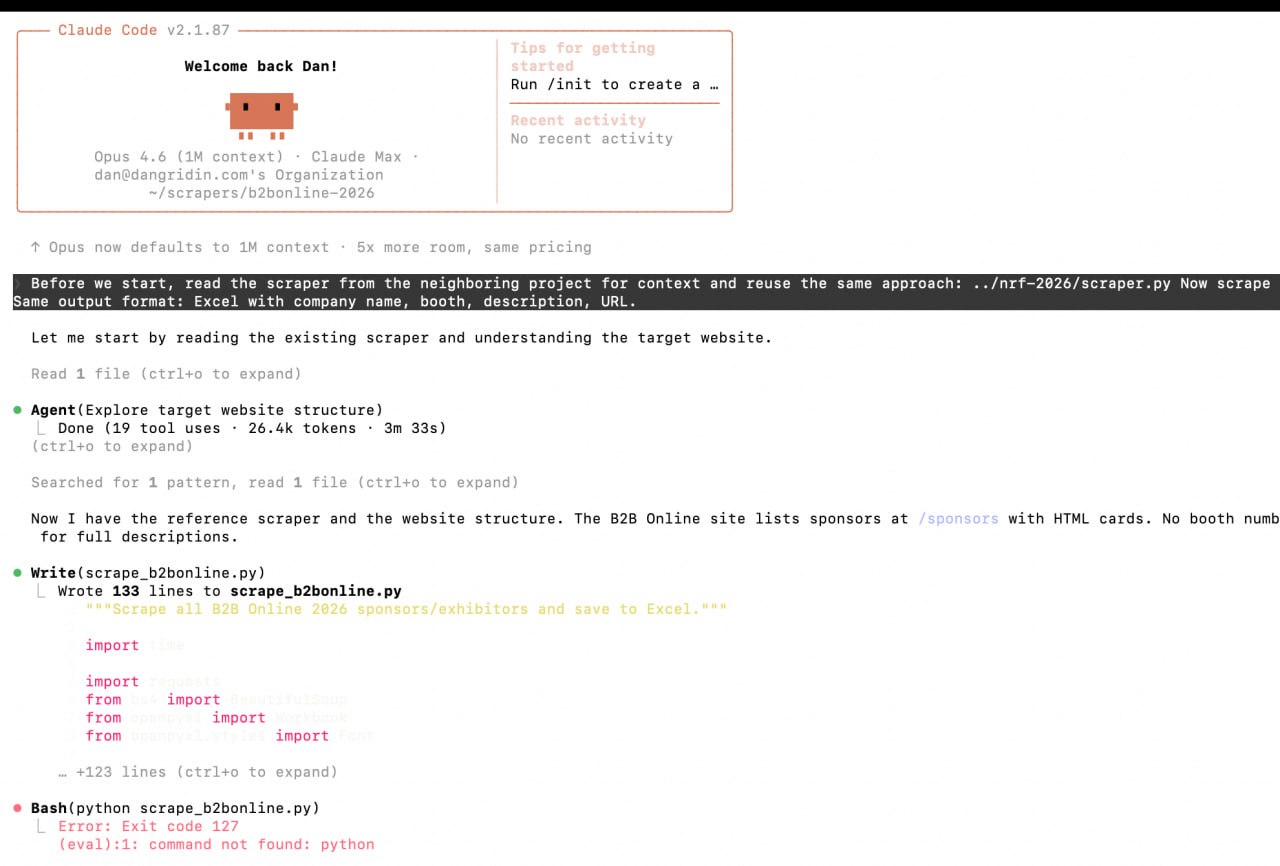Open the /sponsors link
This screenshot has width=1280, height=866.
pyautogui.click(x=958, y=519)
